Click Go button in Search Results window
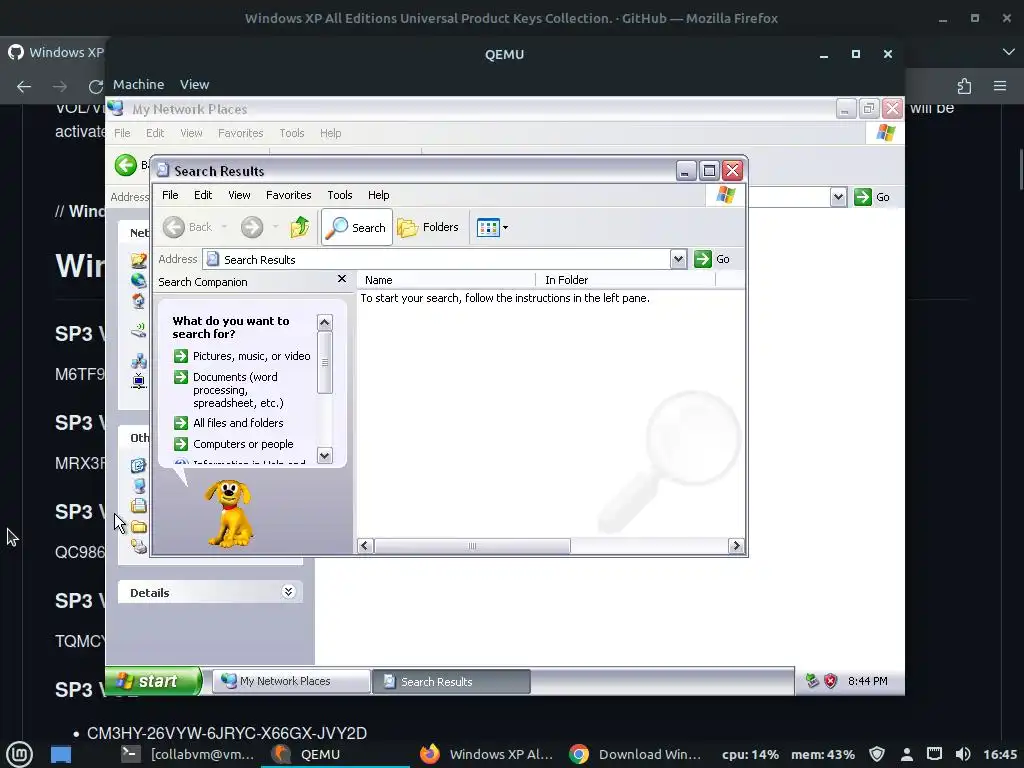Image resolution: width=1024 pixels, height=768 pixels. coord(712,259)
